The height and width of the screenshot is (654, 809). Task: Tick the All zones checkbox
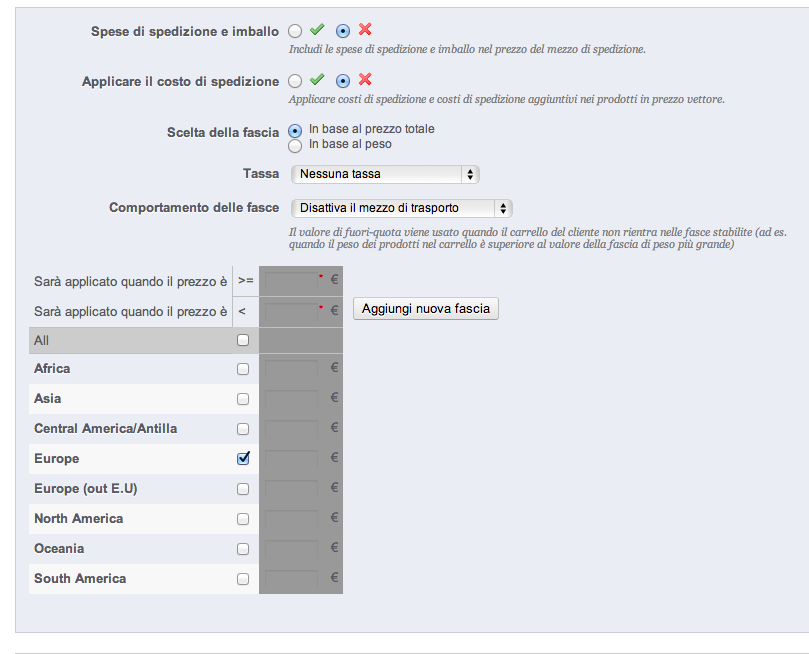coord(243,340)
